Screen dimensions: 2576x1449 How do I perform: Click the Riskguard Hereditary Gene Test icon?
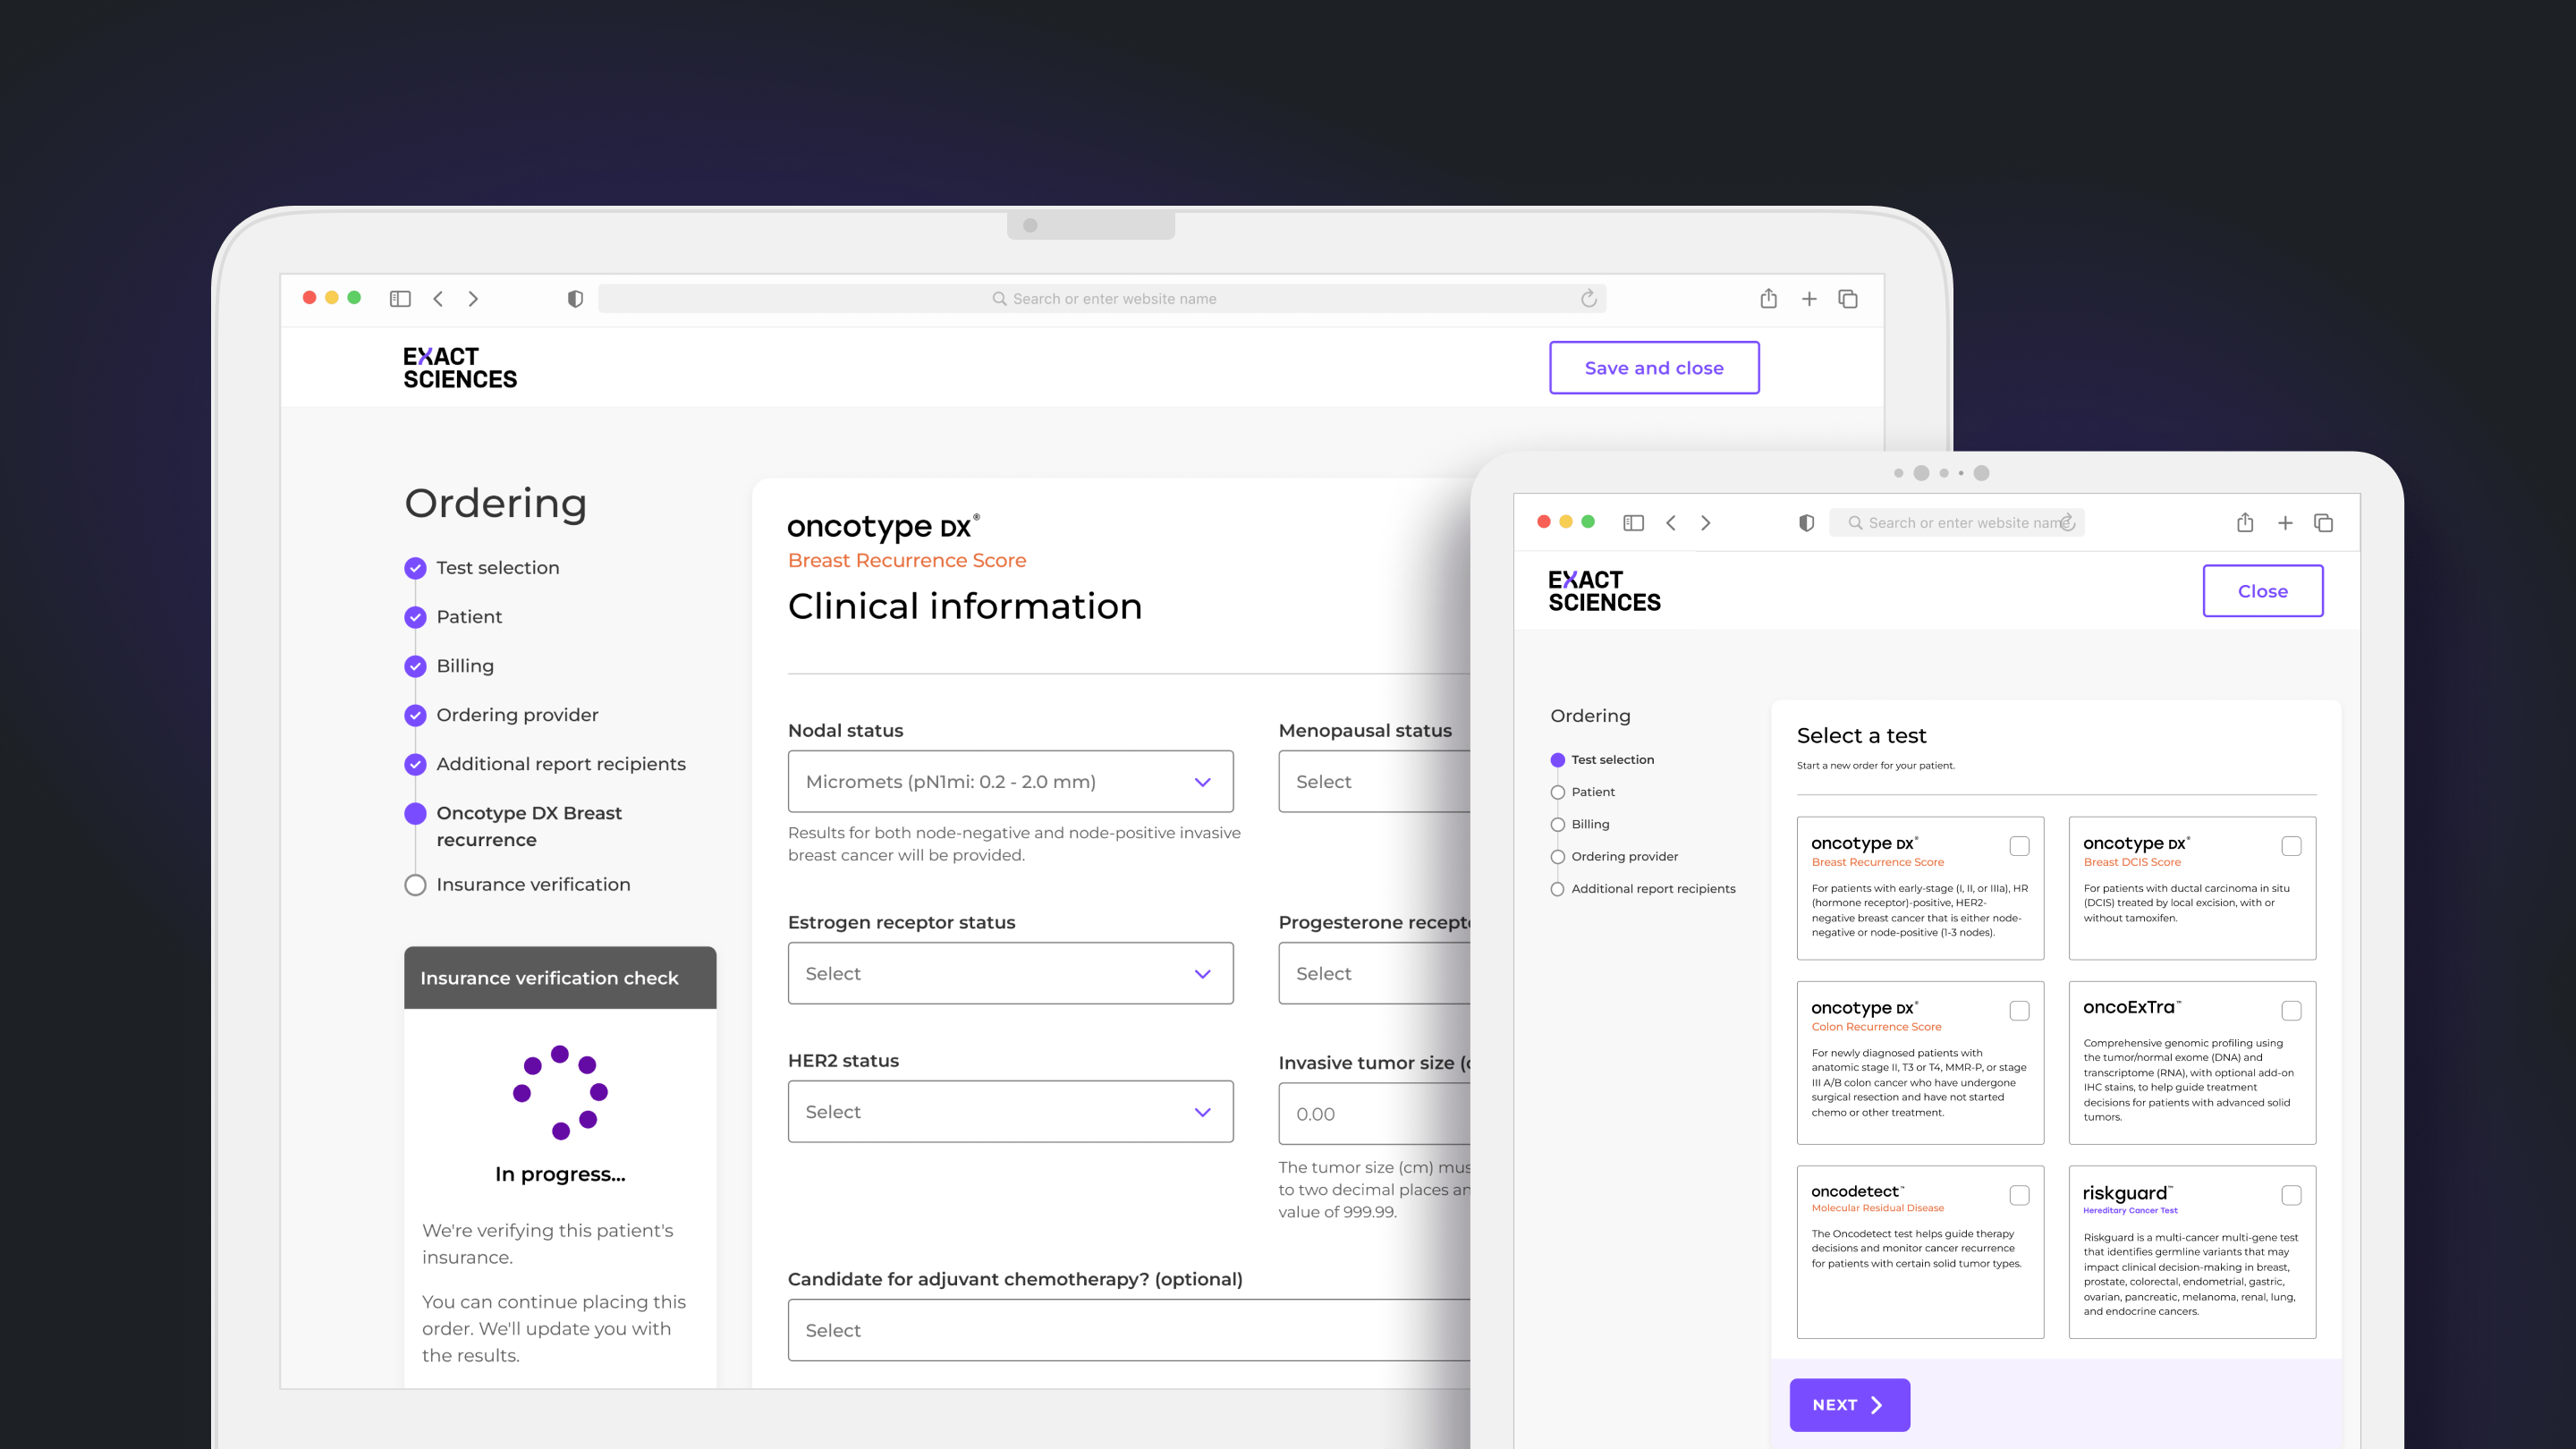(2290, 1194)
